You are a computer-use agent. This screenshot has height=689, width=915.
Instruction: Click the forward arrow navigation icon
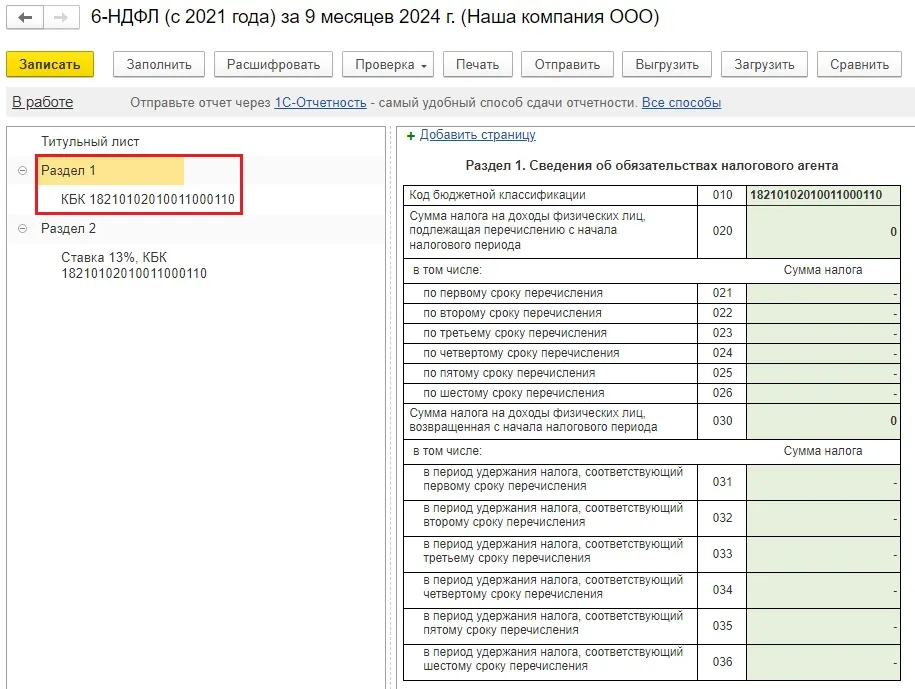coord(61,19)
